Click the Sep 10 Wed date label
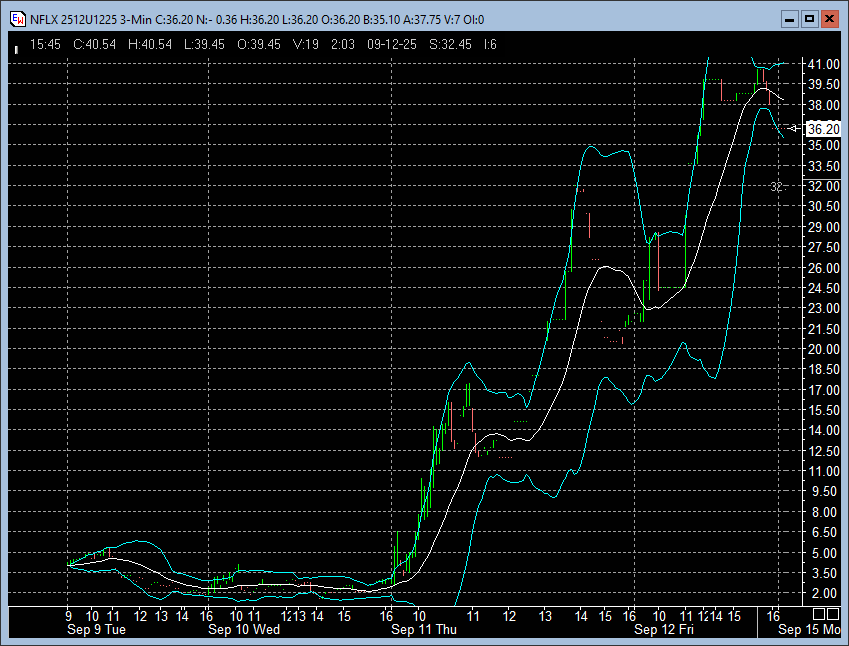 click(x=244, y=629)
